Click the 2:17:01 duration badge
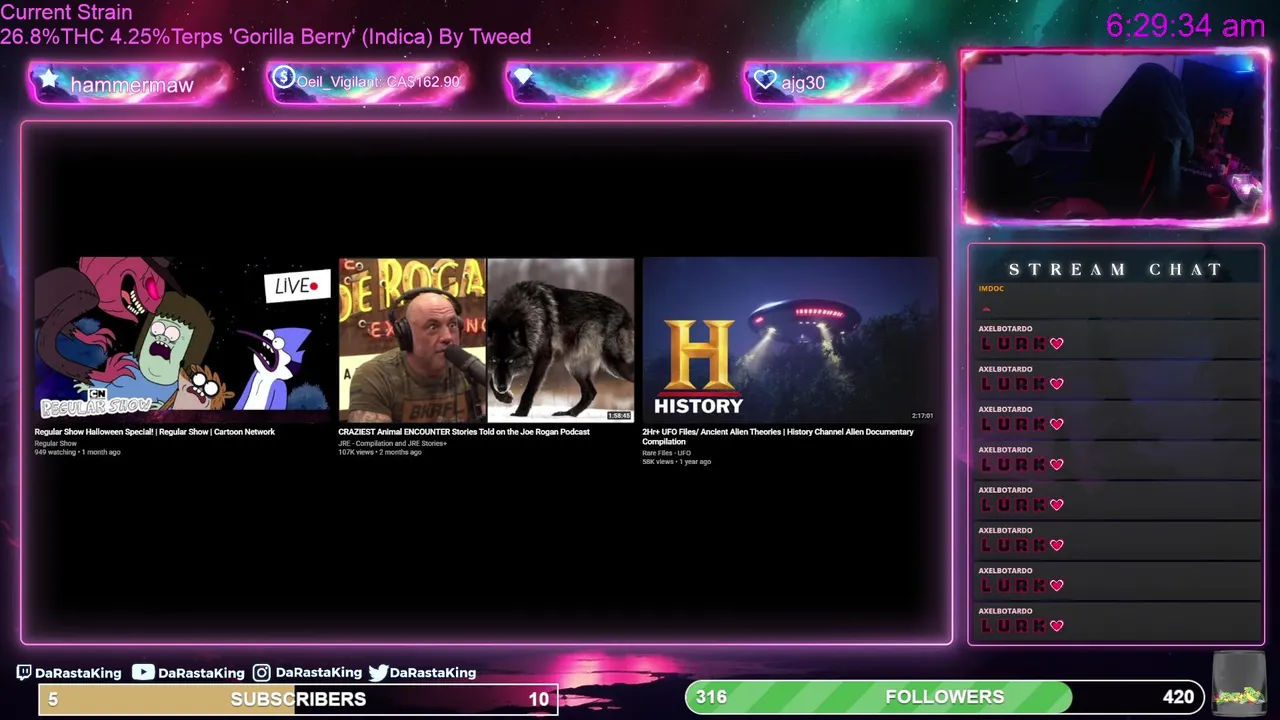The height and width of the screenshot is (720, 1280). pos(922,415)
